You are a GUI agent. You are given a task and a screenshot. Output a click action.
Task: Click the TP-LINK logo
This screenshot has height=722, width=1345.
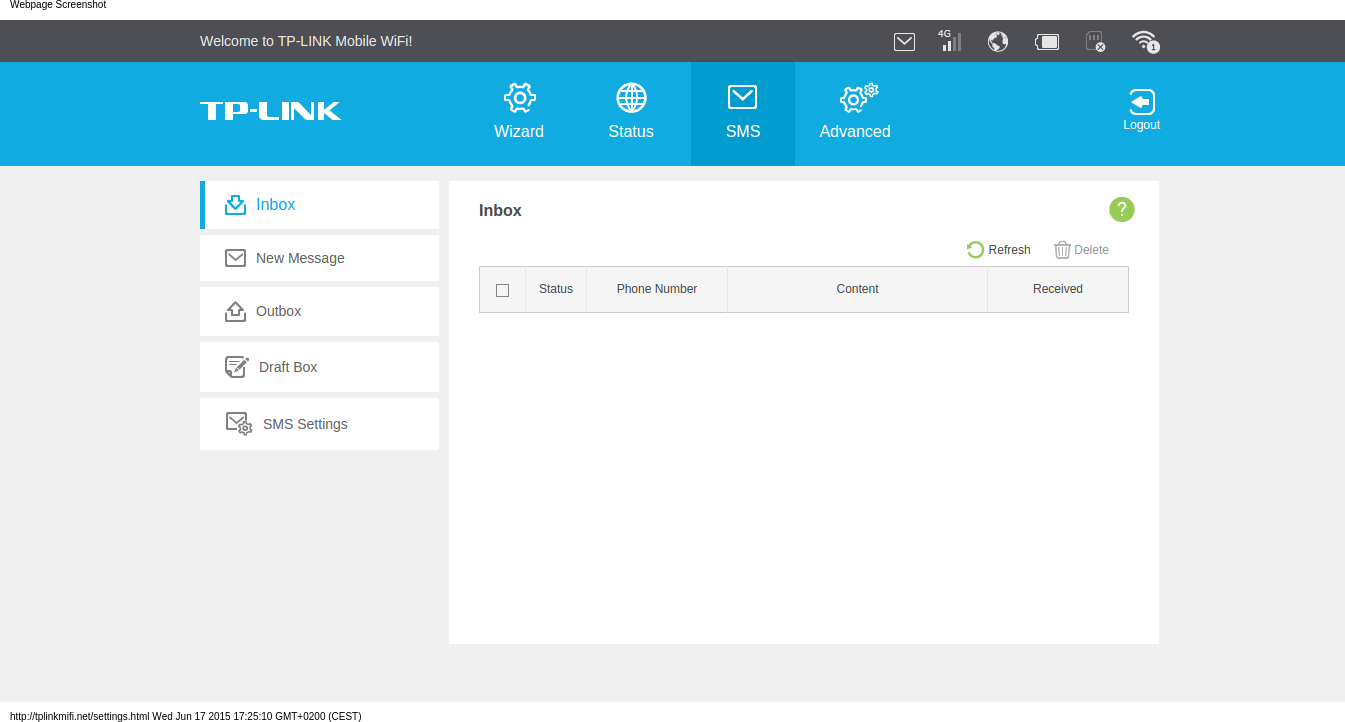(x=270, y=111)
